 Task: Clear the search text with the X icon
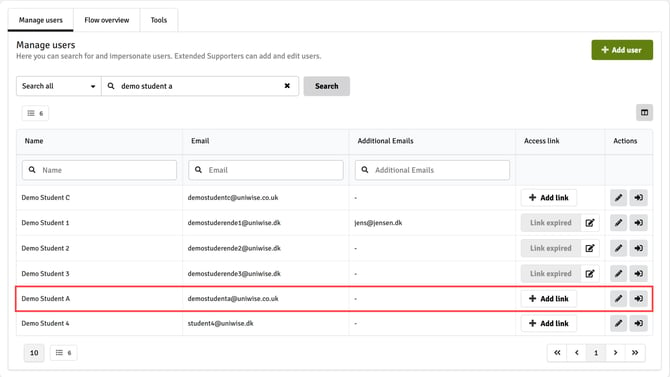pos(287,86)
